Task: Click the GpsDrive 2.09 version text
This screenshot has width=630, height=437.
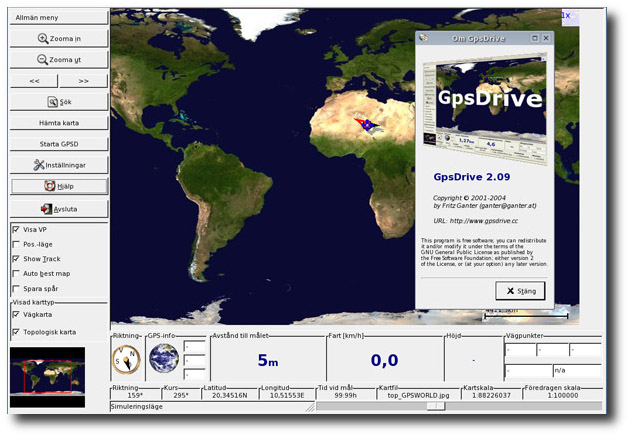Action: point(472,177)
